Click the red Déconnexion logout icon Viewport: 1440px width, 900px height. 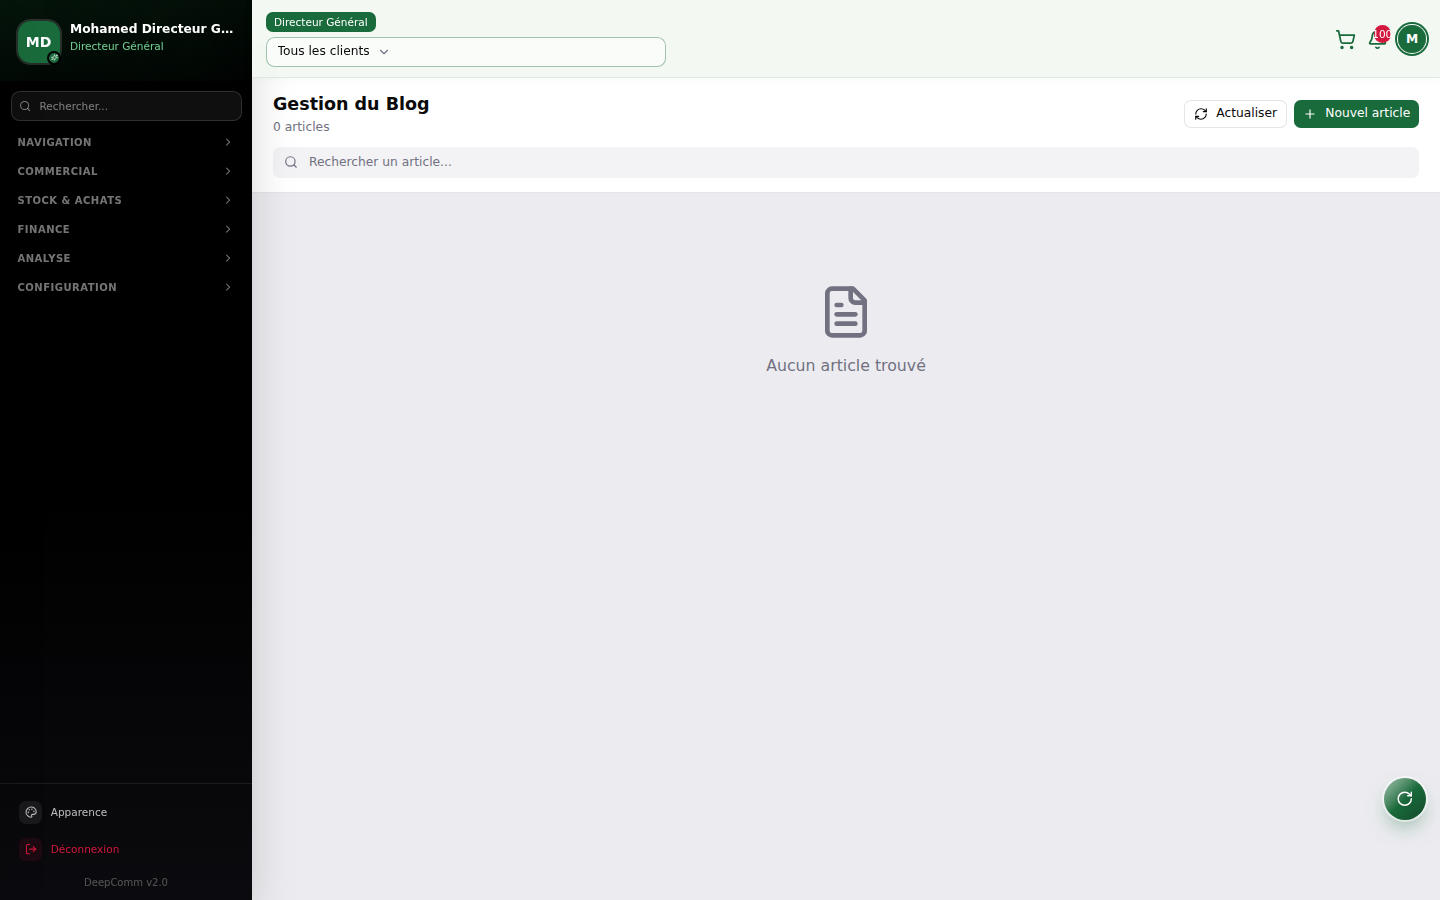(x=31, y=849)
